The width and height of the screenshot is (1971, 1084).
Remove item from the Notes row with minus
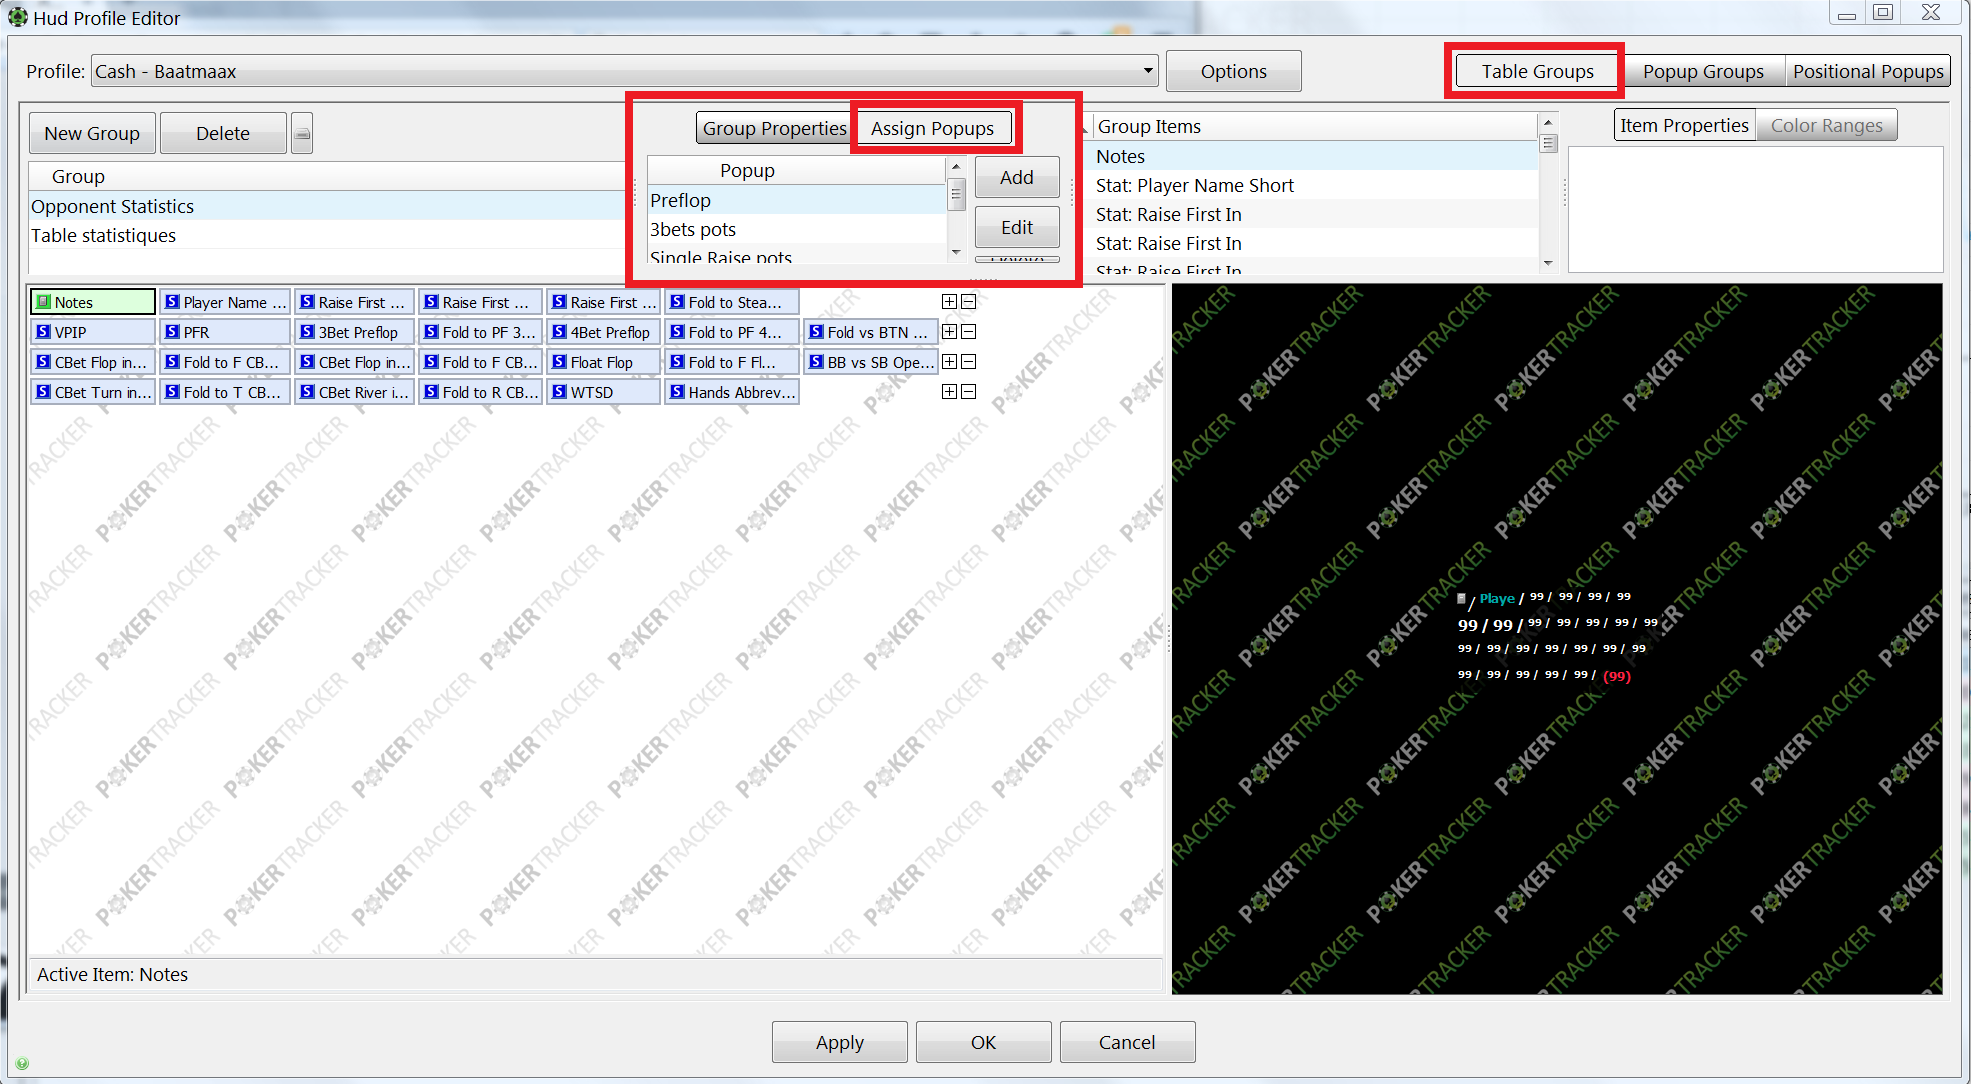click(x=969, y=302)
